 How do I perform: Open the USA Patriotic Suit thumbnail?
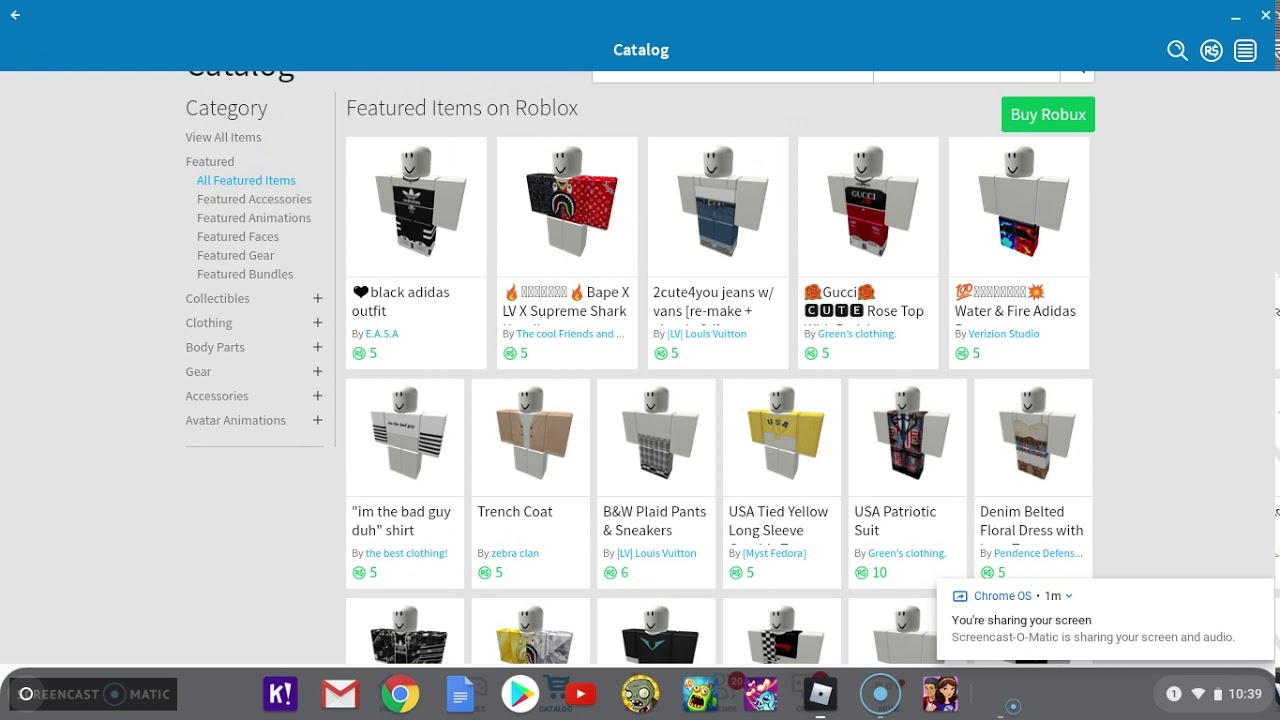coord(907,437)
